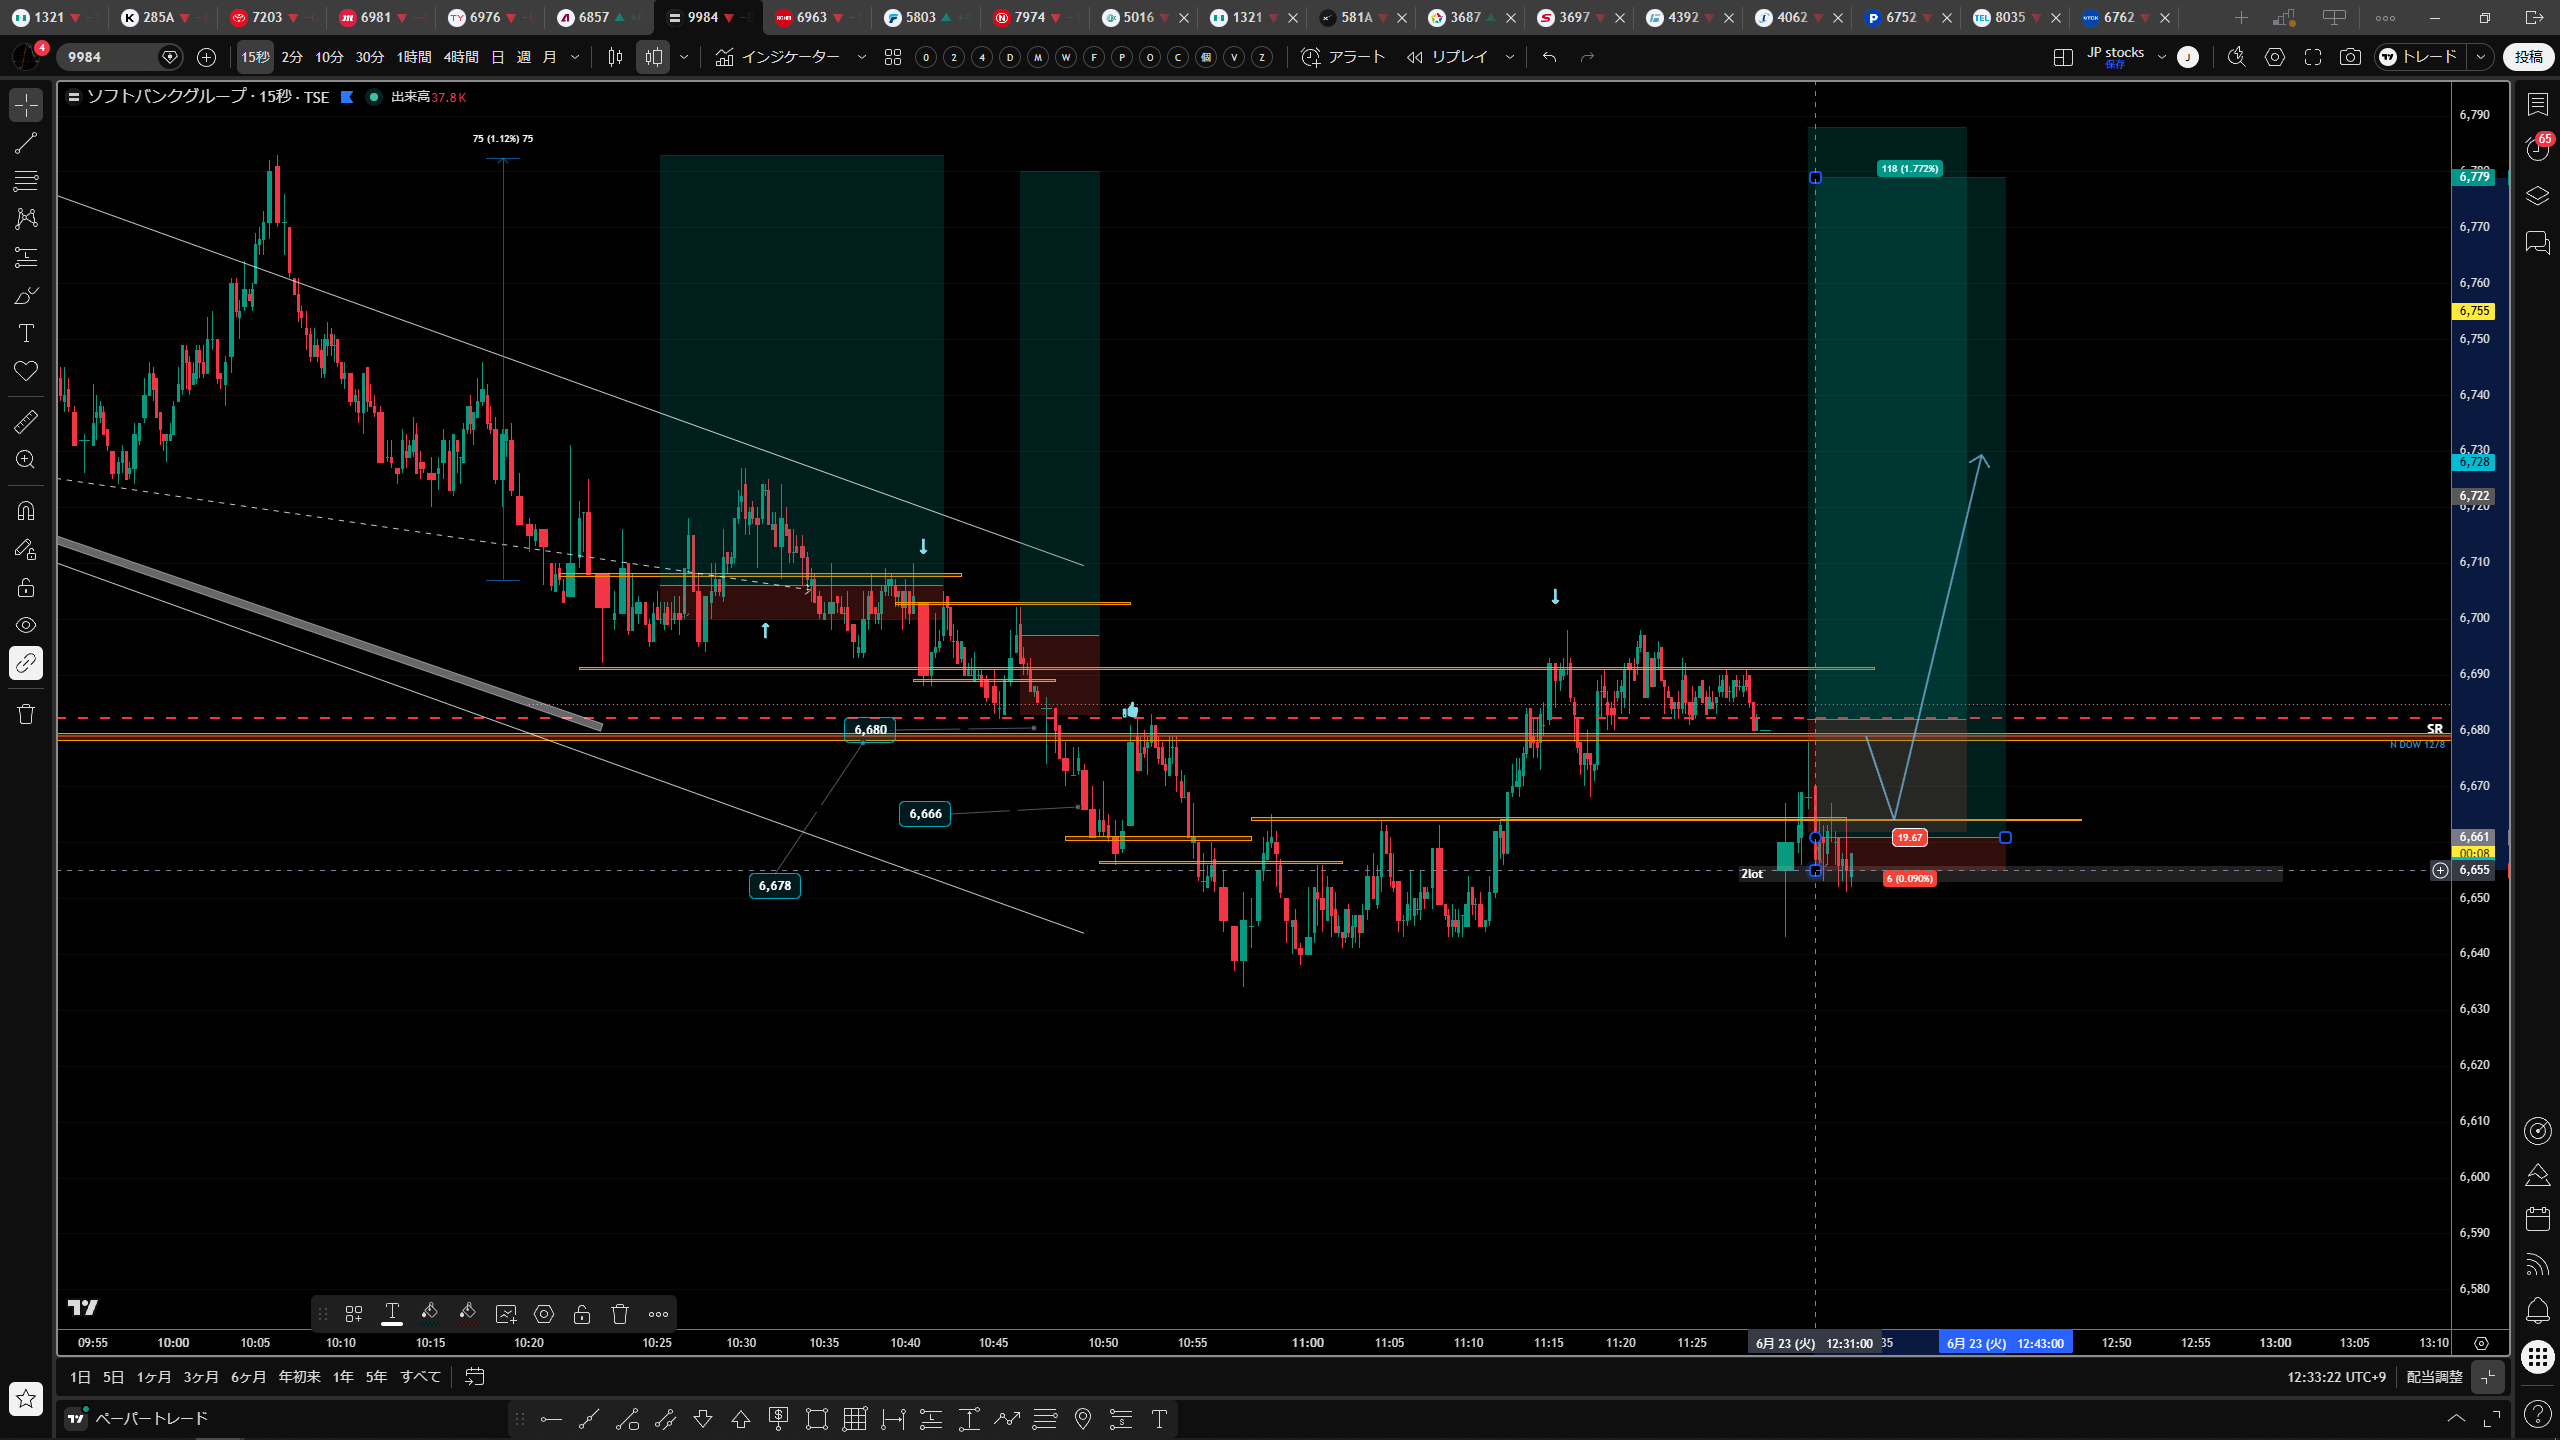
Task: Select the trend line drawing tool
Action: point(26,143)
